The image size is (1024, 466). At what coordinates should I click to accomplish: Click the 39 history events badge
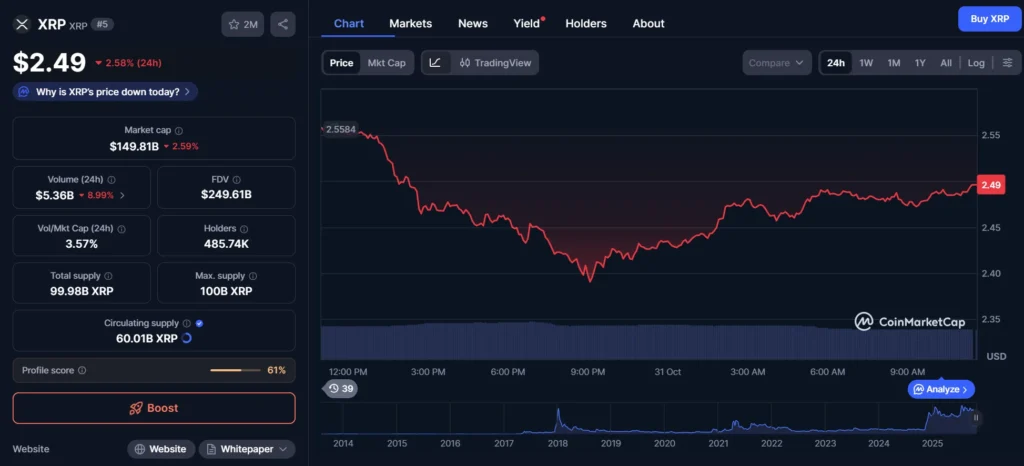pos(341,389)
